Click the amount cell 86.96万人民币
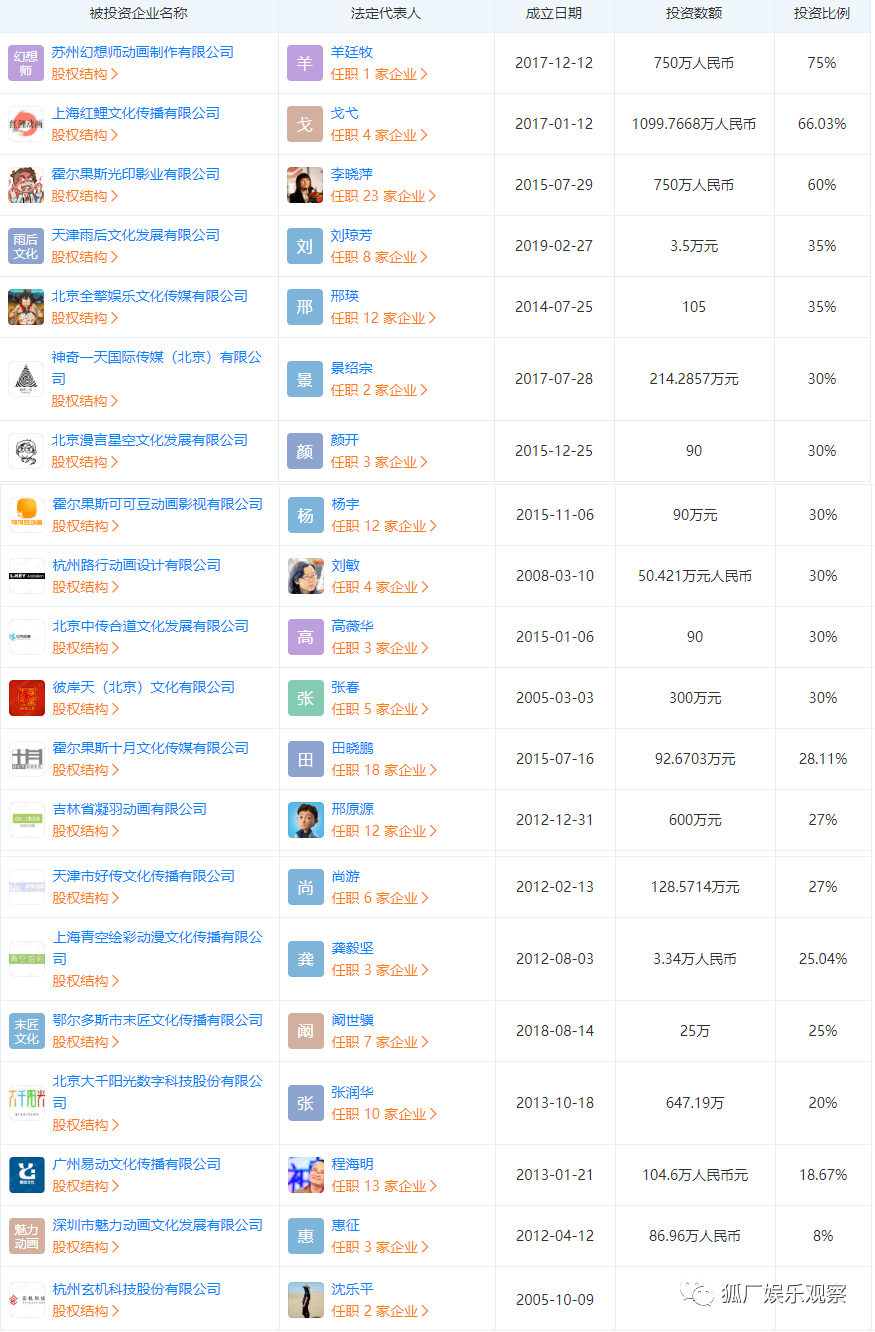This screenshot has width=875, height=1332. [x=695, y=1236]
